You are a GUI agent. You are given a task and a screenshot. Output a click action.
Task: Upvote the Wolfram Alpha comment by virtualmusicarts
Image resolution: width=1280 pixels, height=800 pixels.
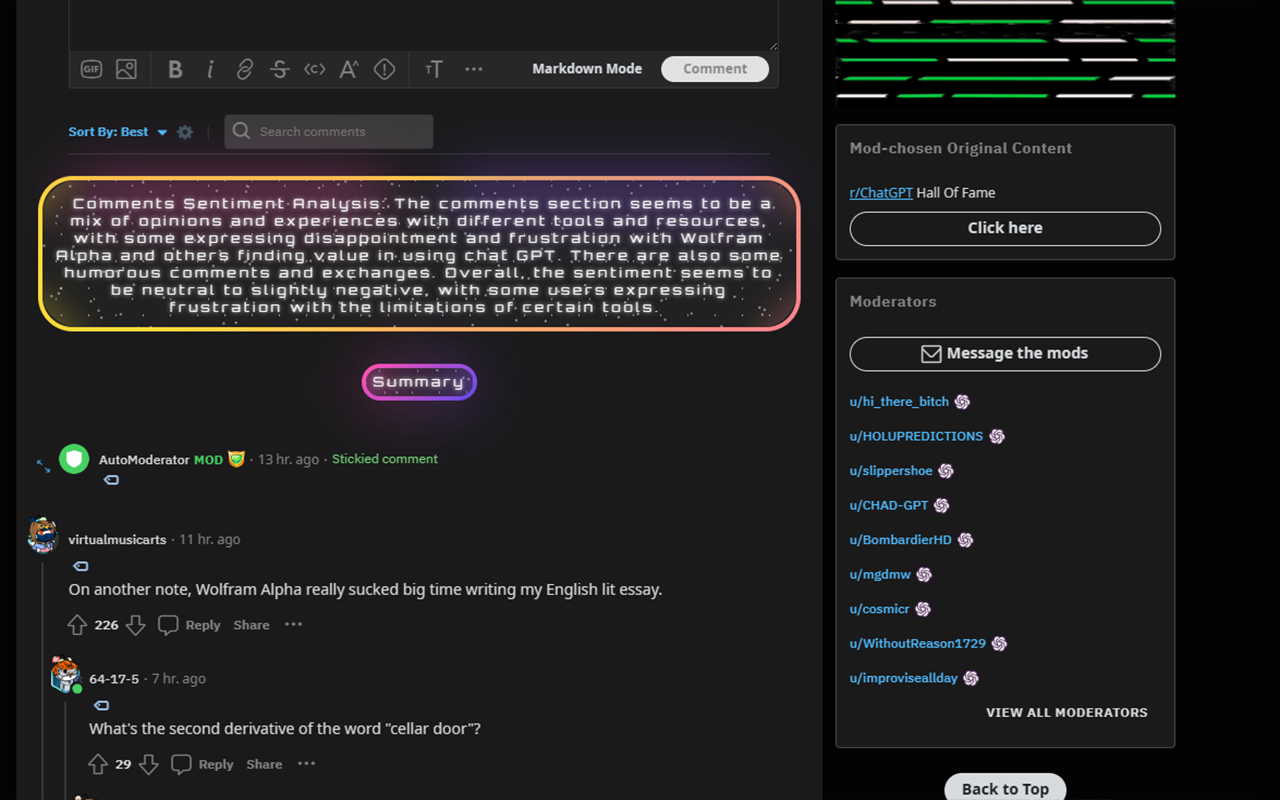coord(77,624)
